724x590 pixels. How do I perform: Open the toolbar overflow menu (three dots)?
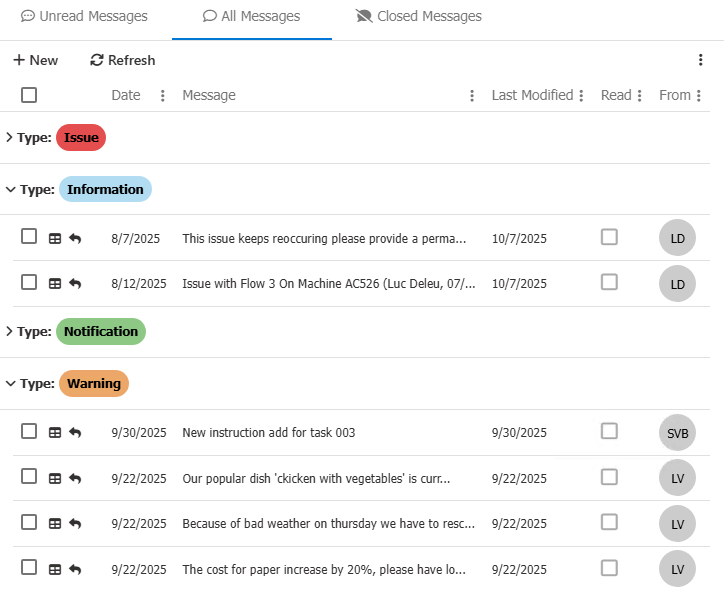(x=700, y=60)
